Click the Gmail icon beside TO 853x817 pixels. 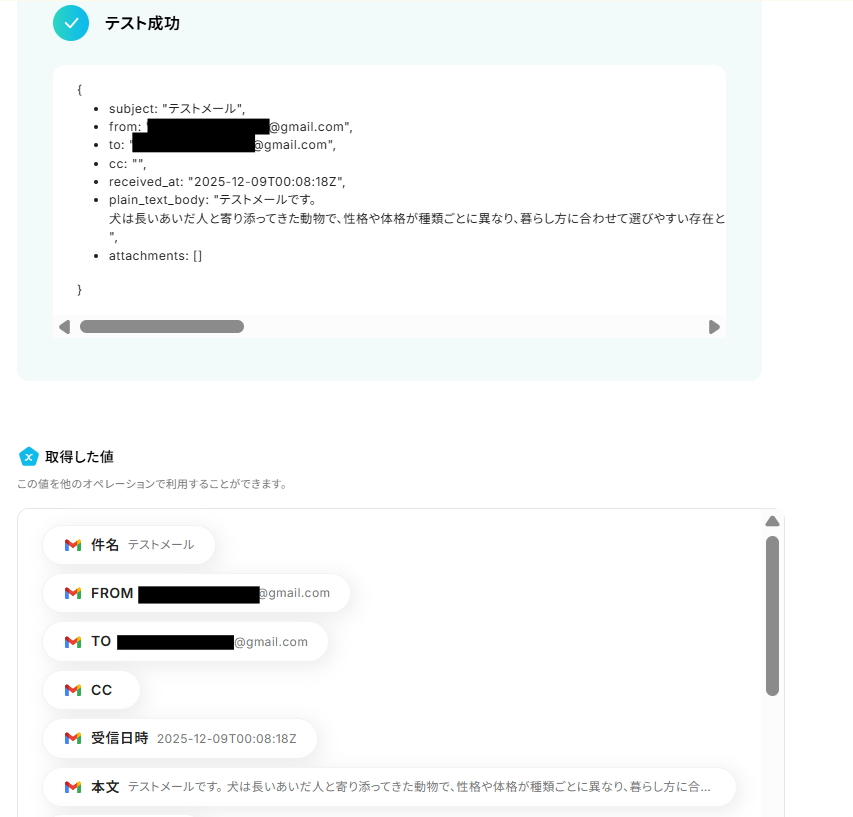73,642
